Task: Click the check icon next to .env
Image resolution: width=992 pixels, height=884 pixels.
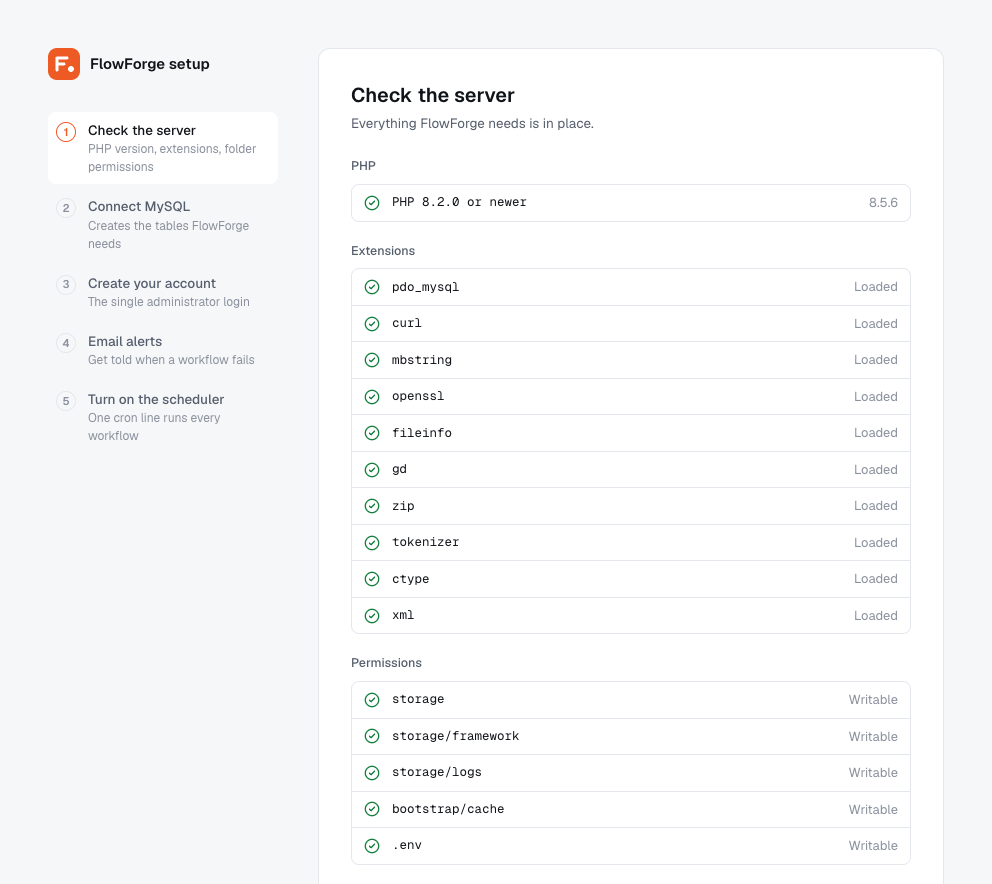Action: 372,845
